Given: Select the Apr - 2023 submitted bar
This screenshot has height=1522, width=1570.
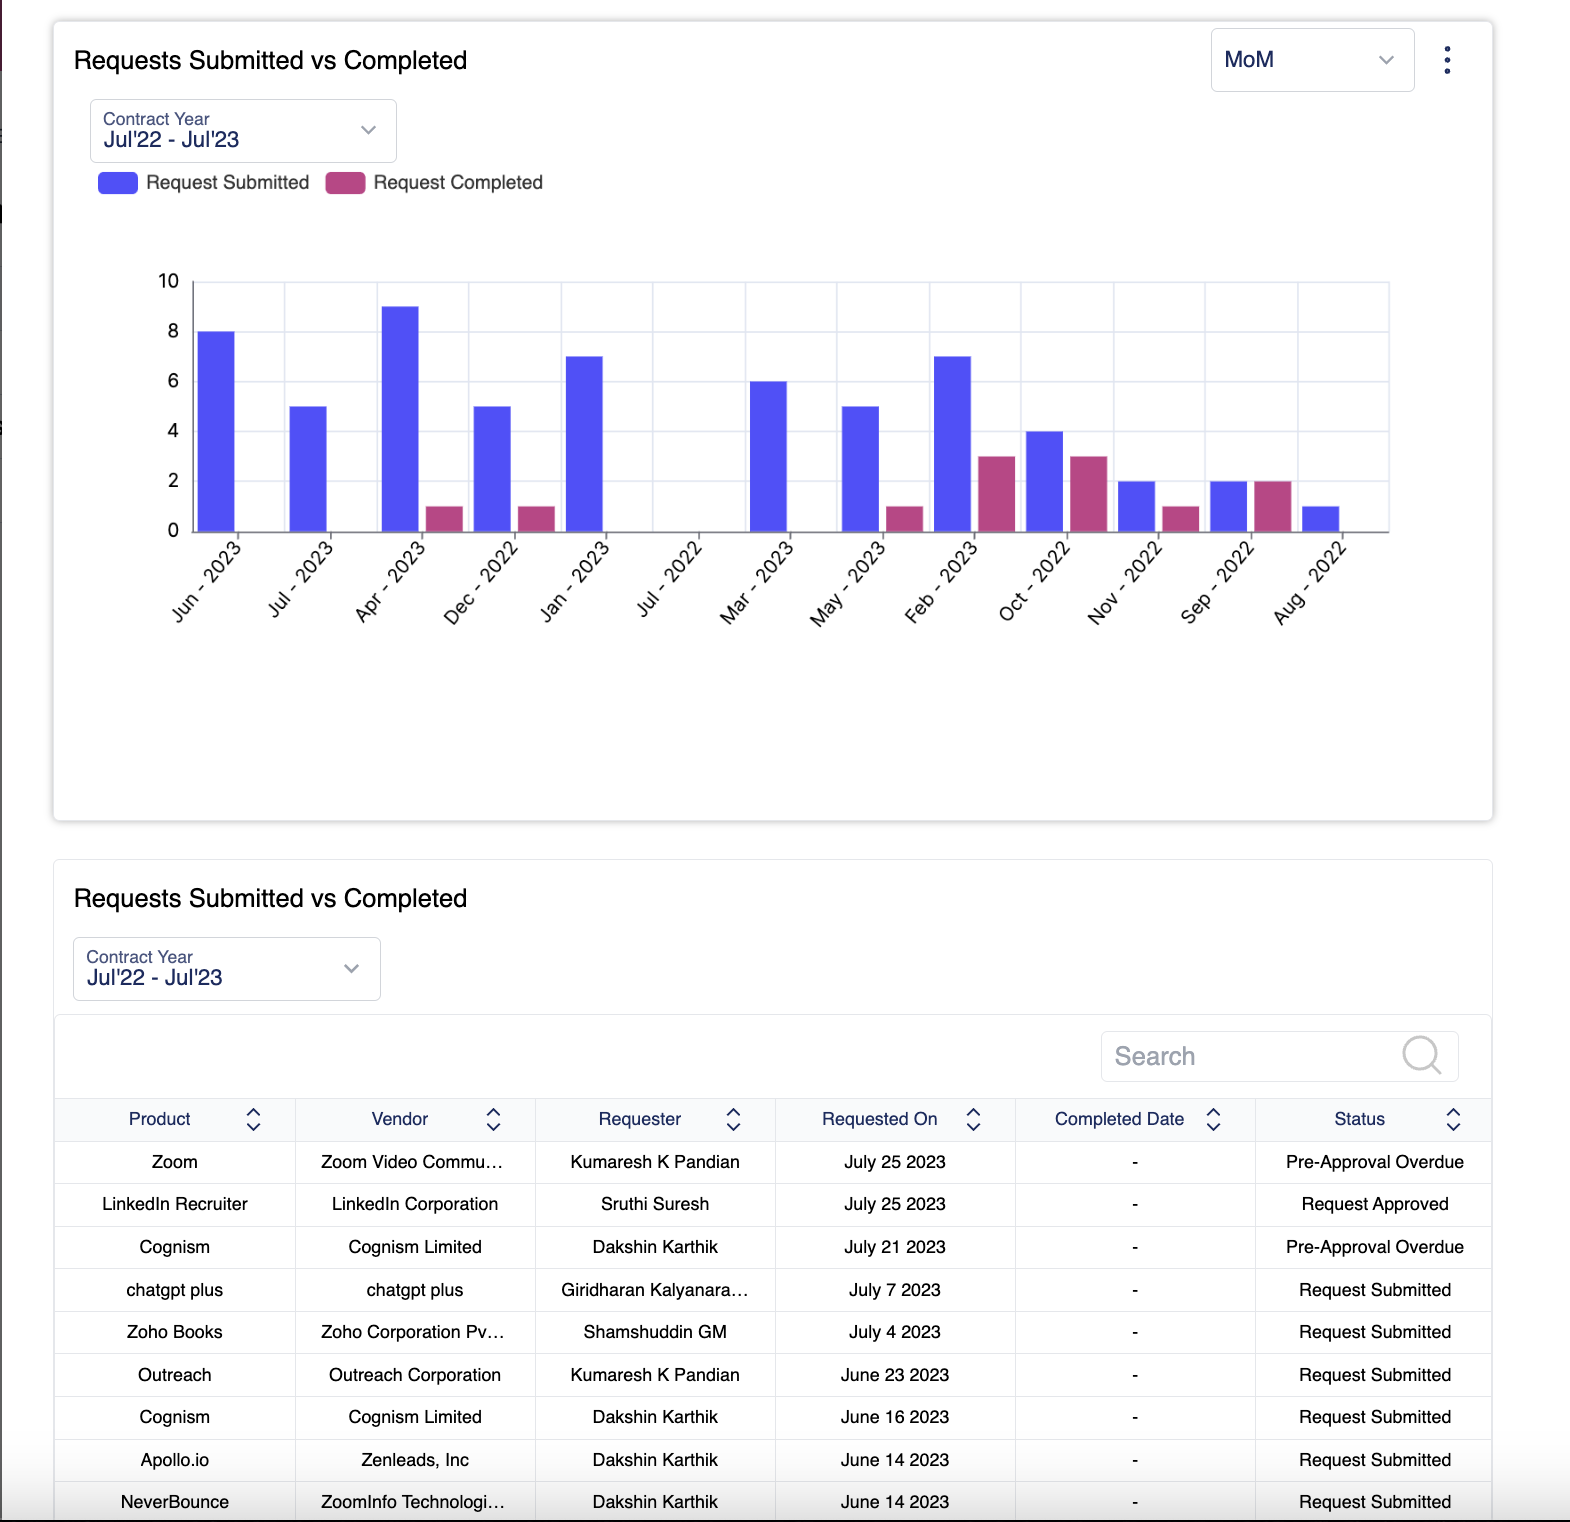Looking at the screenshot, I should click(400, 419).
